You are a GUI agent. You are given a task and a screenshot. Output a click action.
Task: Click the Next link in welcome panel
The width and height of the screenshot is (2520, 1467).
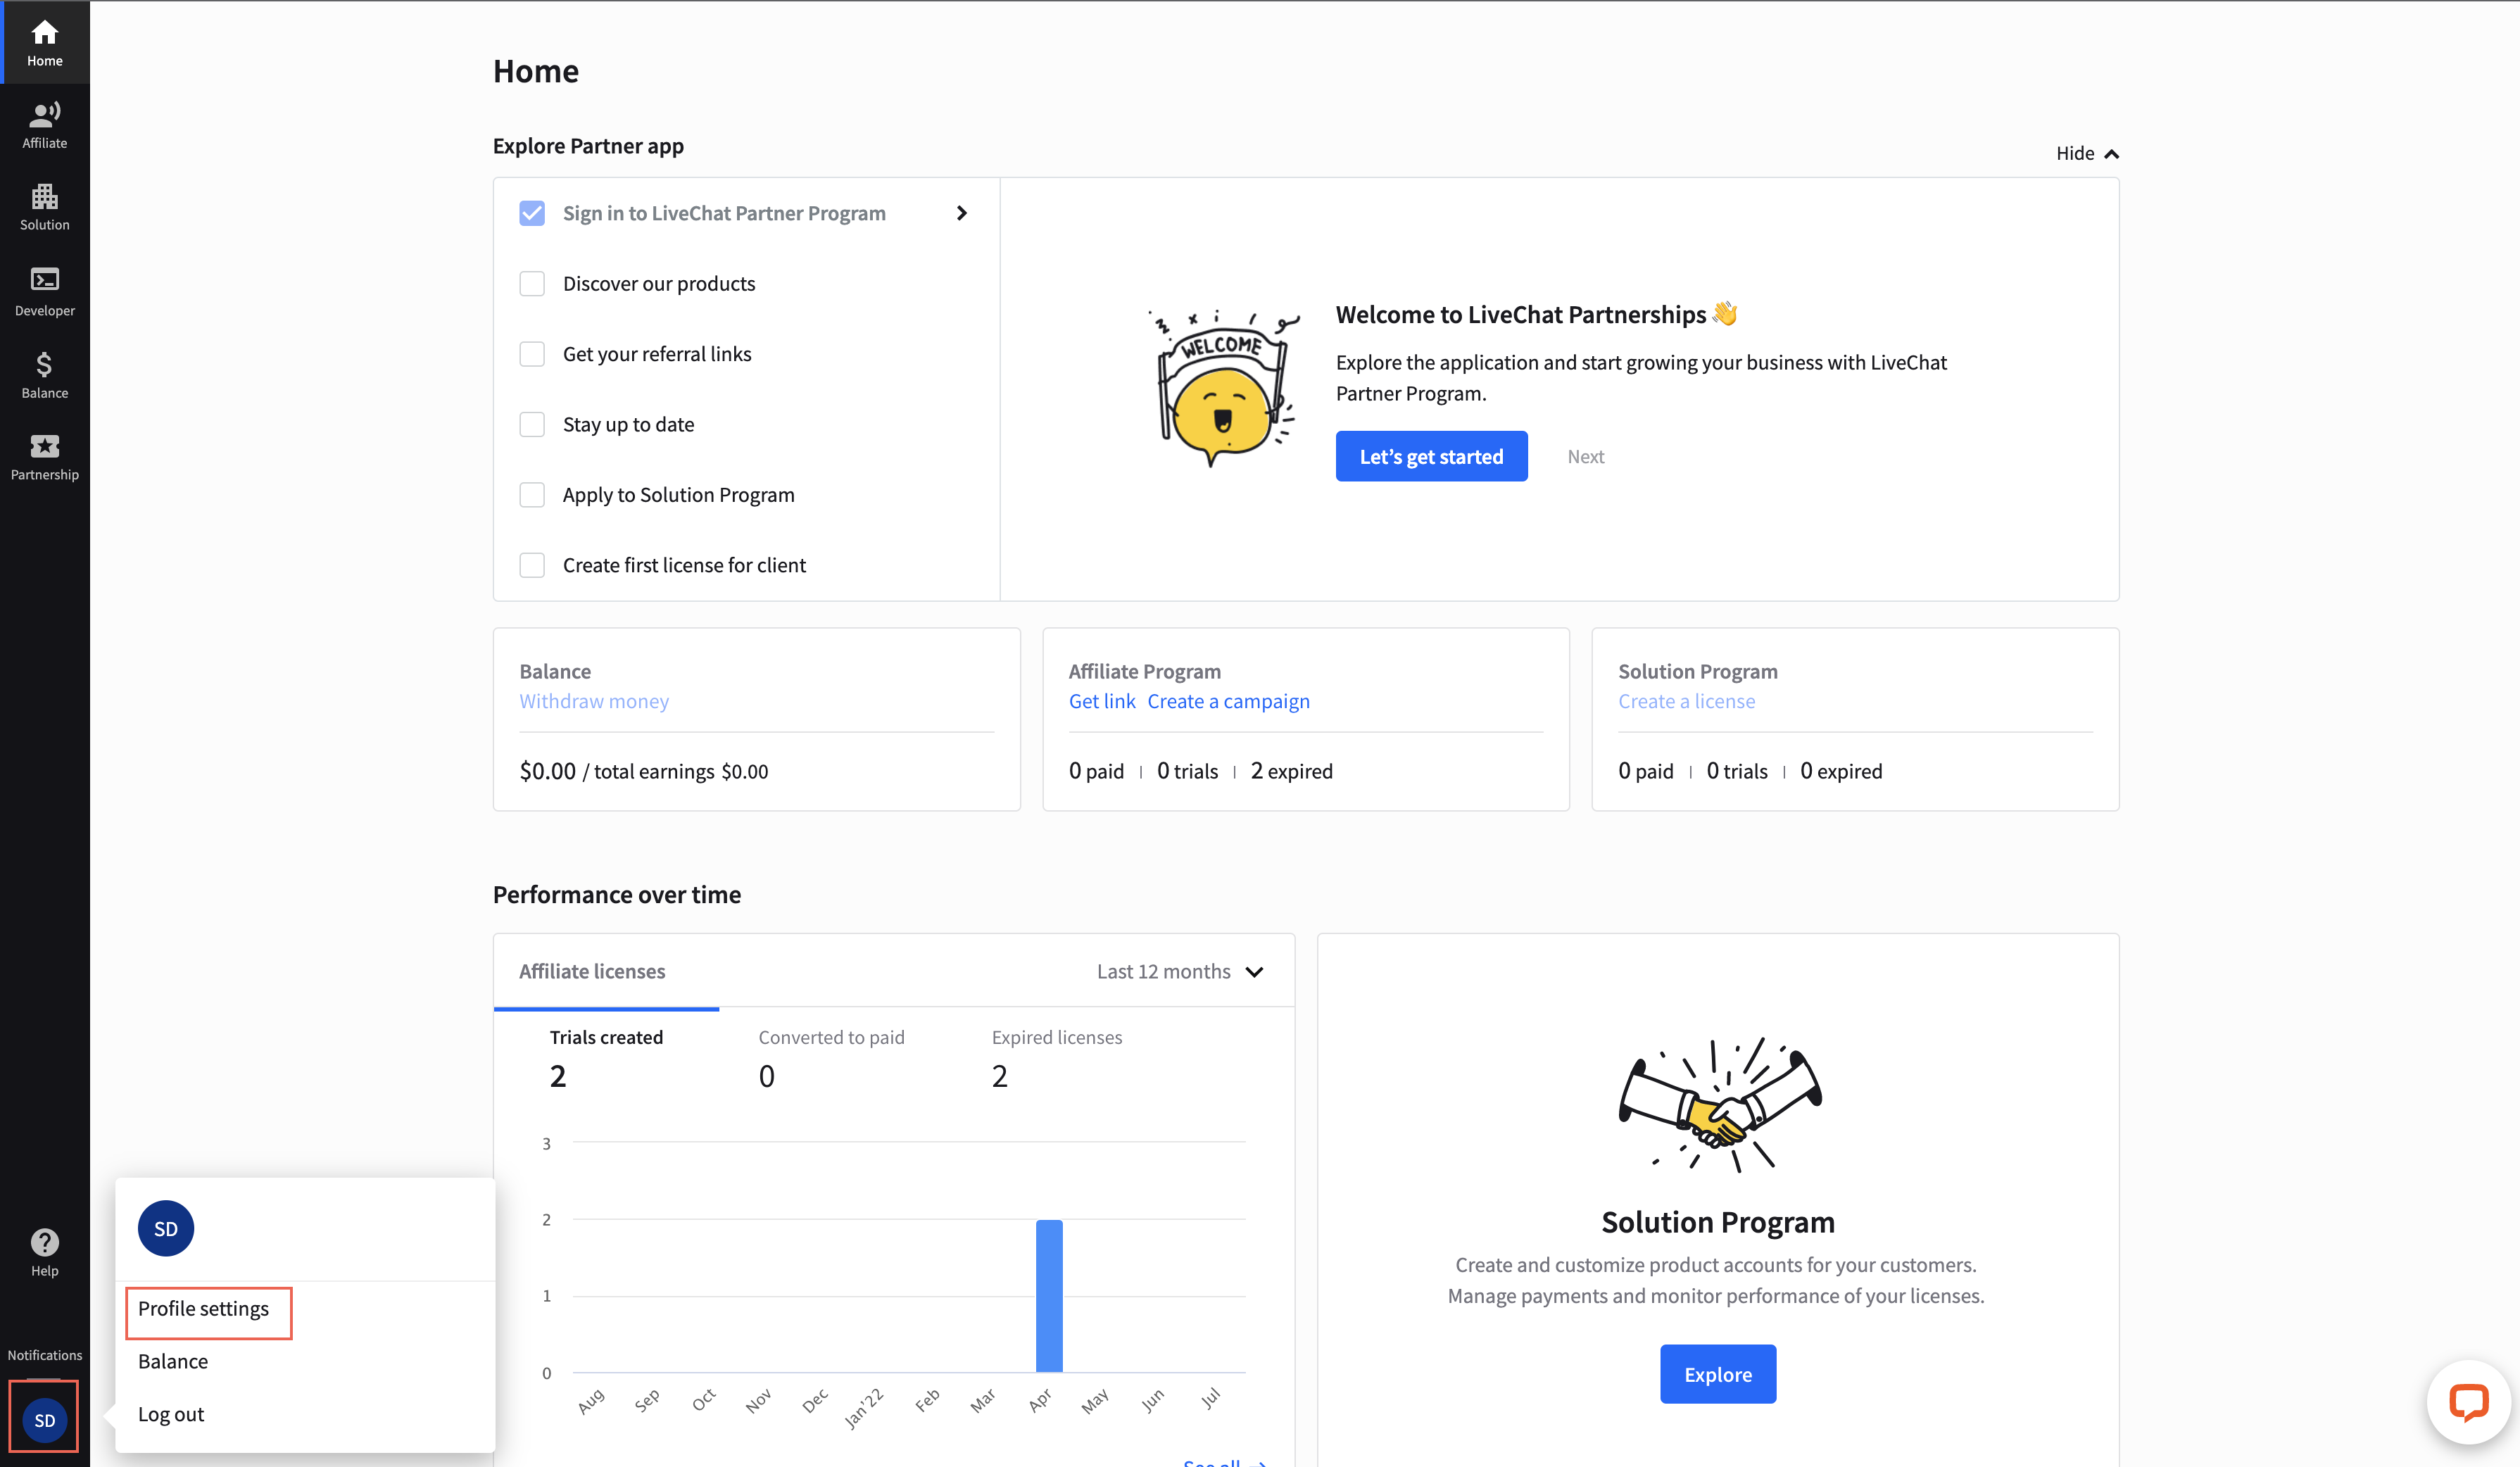click(x=1585, y=456)
